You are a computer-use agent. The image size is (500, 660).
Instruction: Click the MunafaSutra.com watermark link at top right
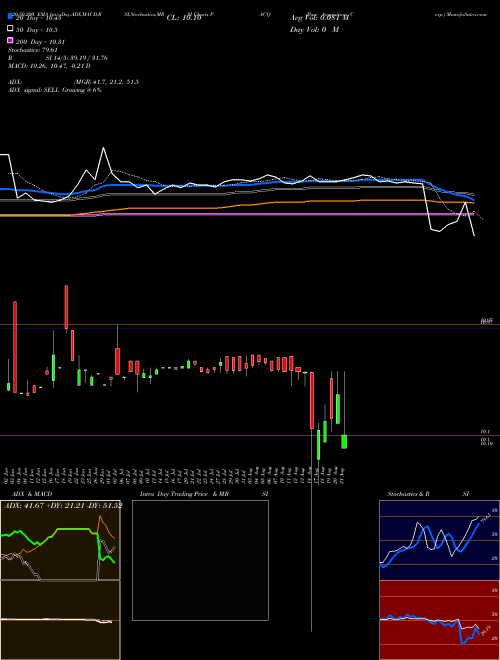coord(460,14)
